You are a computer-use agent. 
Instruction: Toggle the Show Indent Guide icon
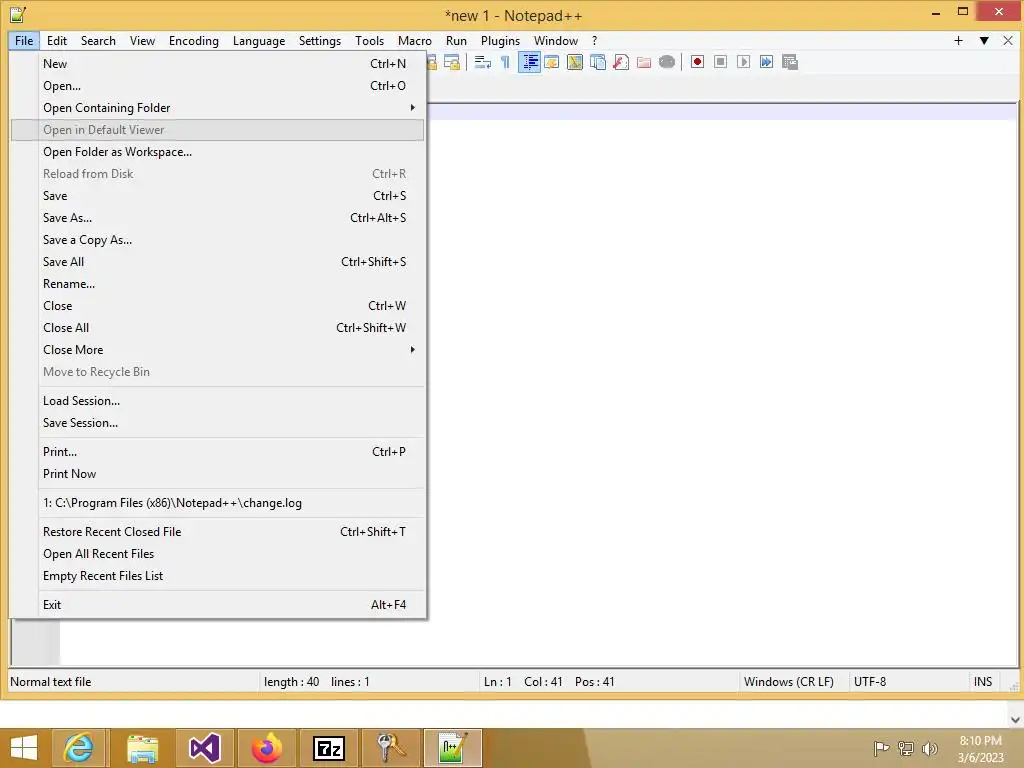coord(530,62)
